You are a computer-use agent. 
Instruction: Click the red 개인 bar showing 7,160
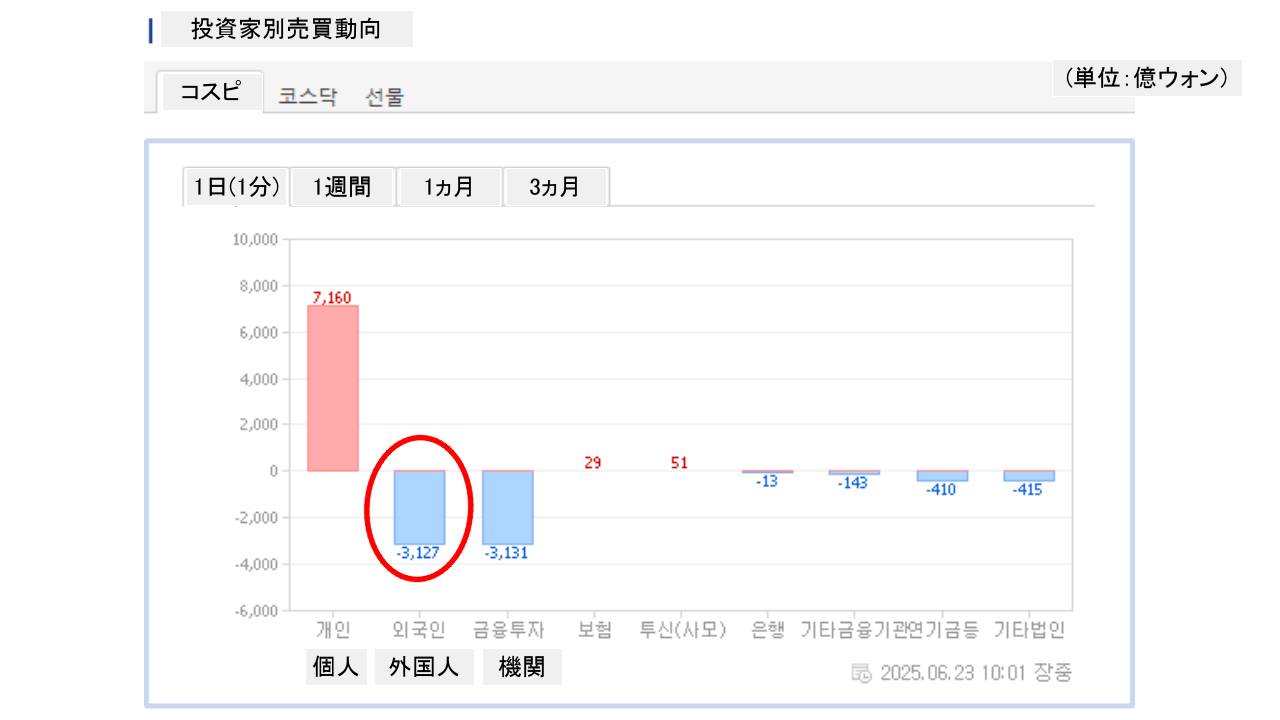(333, 388)
